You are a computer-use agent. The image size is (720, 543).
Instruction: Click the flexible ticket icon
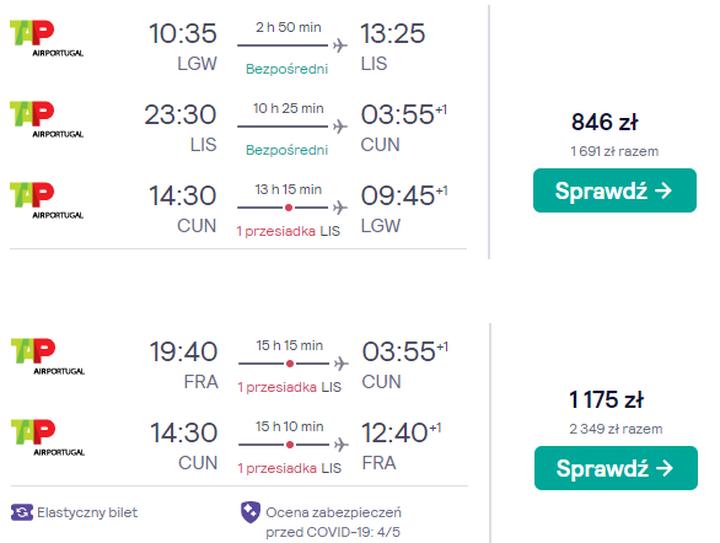point(22,513)
